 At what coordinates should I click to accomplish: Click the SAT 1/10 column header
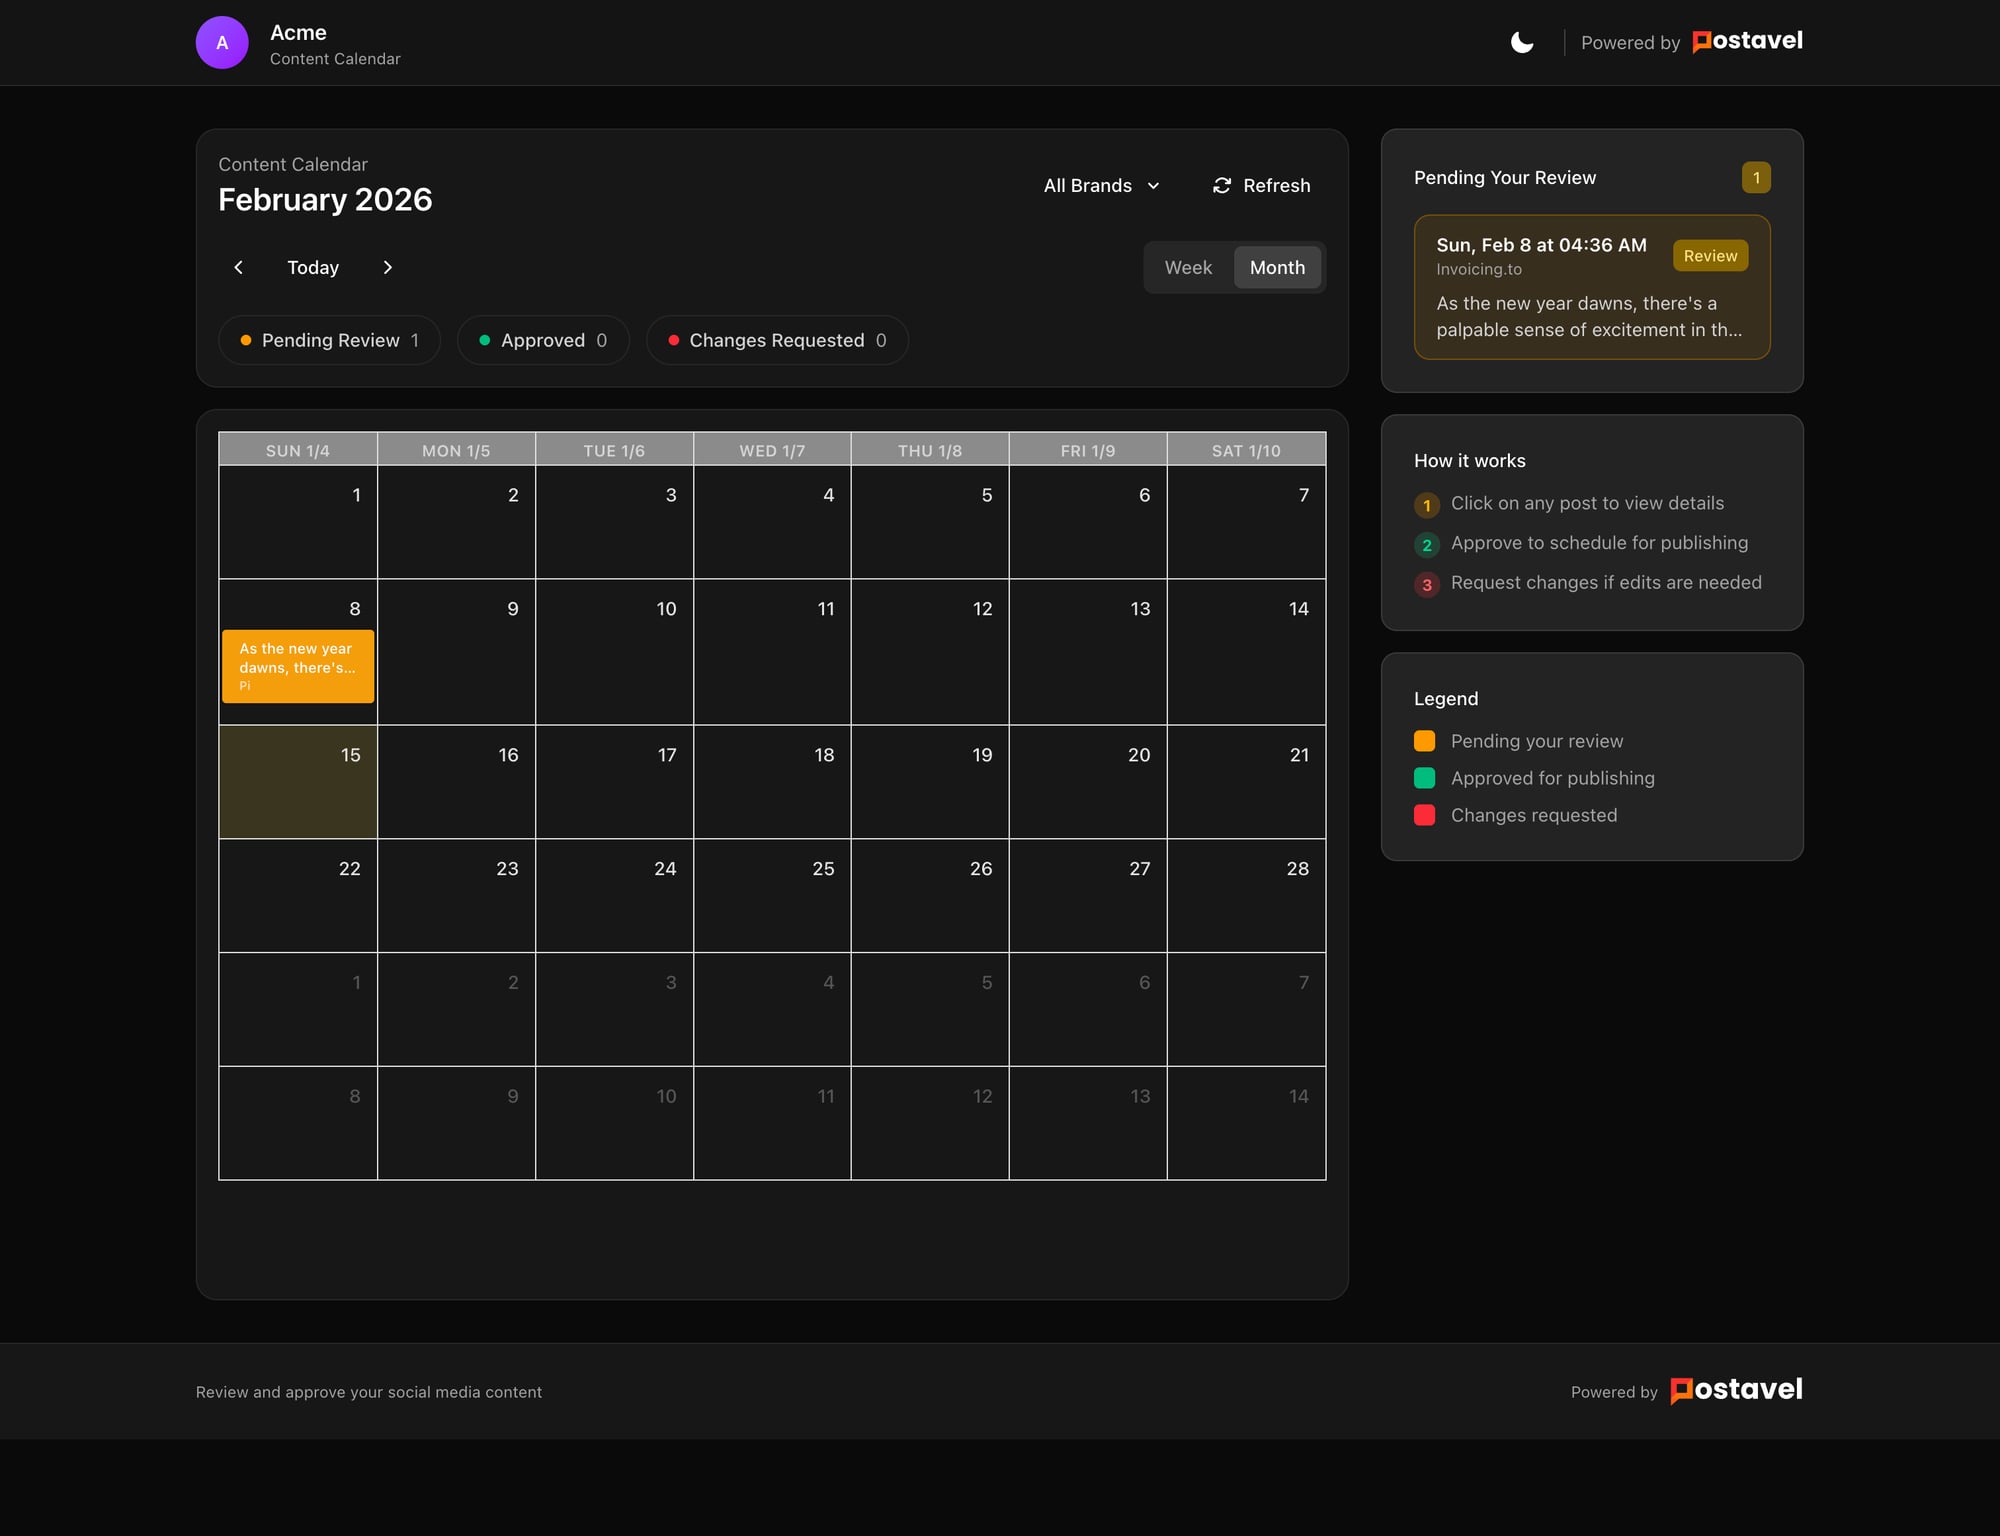pos(1246,450)
